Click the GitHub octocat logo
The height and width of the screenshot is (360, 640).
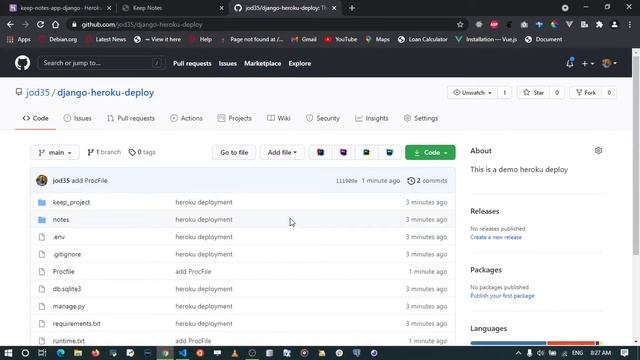click(22, 63)
